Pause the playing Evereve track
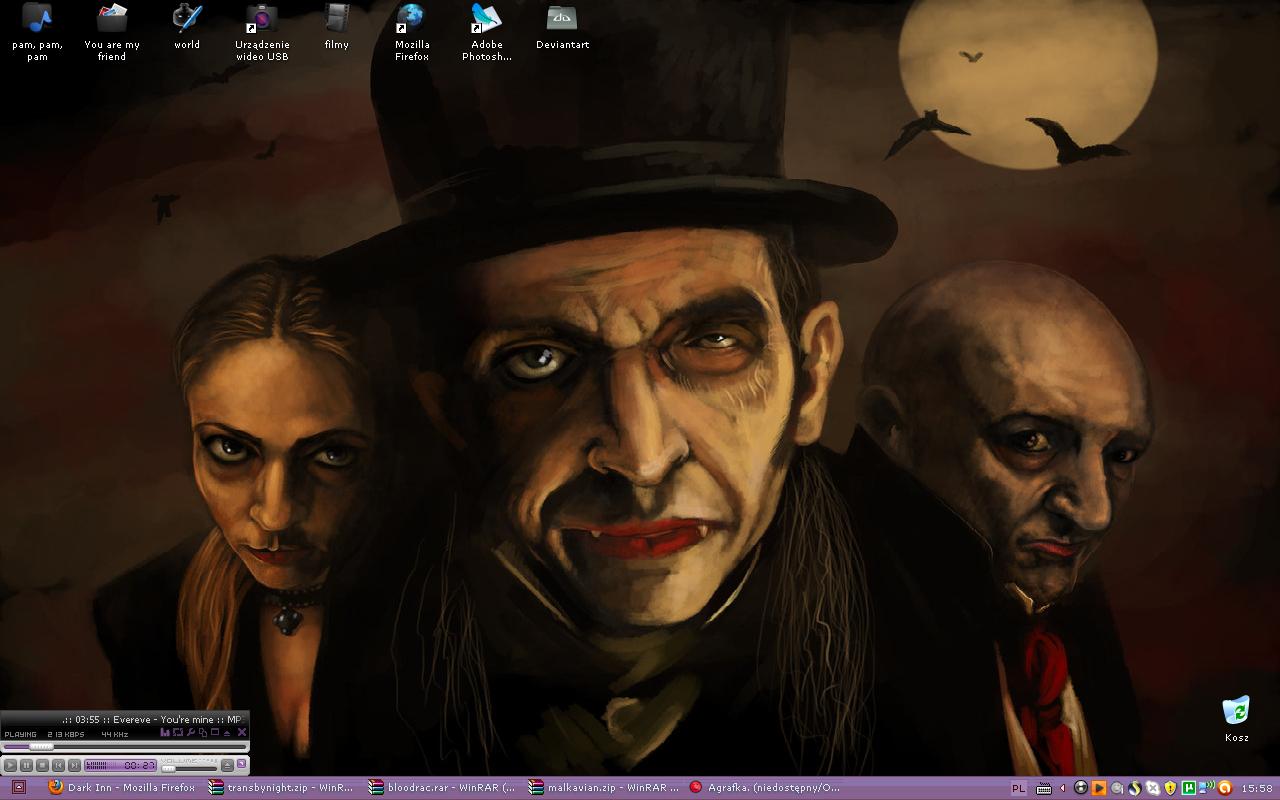Image resolution: width=1280 pixels, height=800 pixels. pos(26,765)
